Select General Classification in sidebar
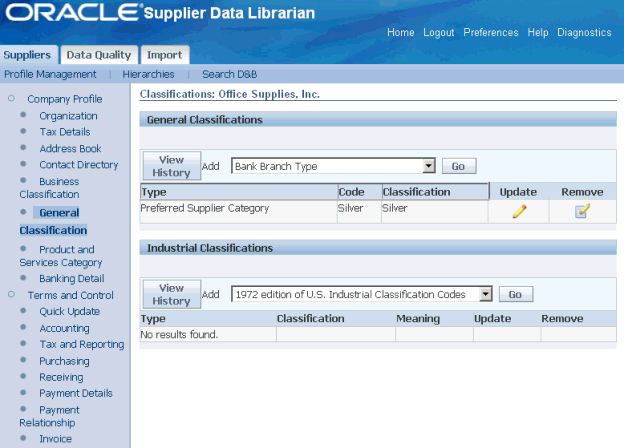Screen dimensions: 624x448 coord(53,221)
